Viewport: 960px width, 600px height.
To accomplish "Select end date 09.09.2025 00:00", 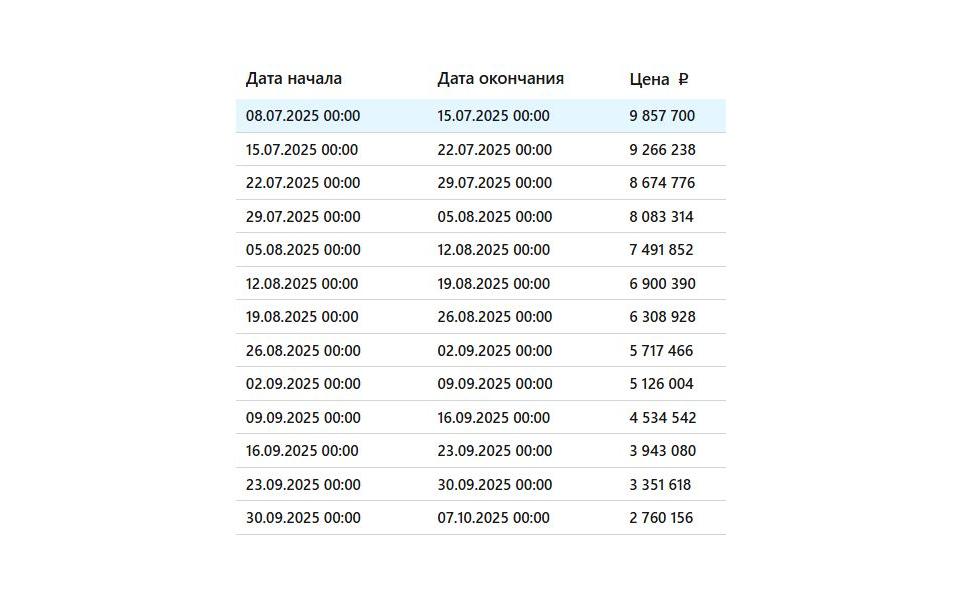I will click(x=495, y=383).
